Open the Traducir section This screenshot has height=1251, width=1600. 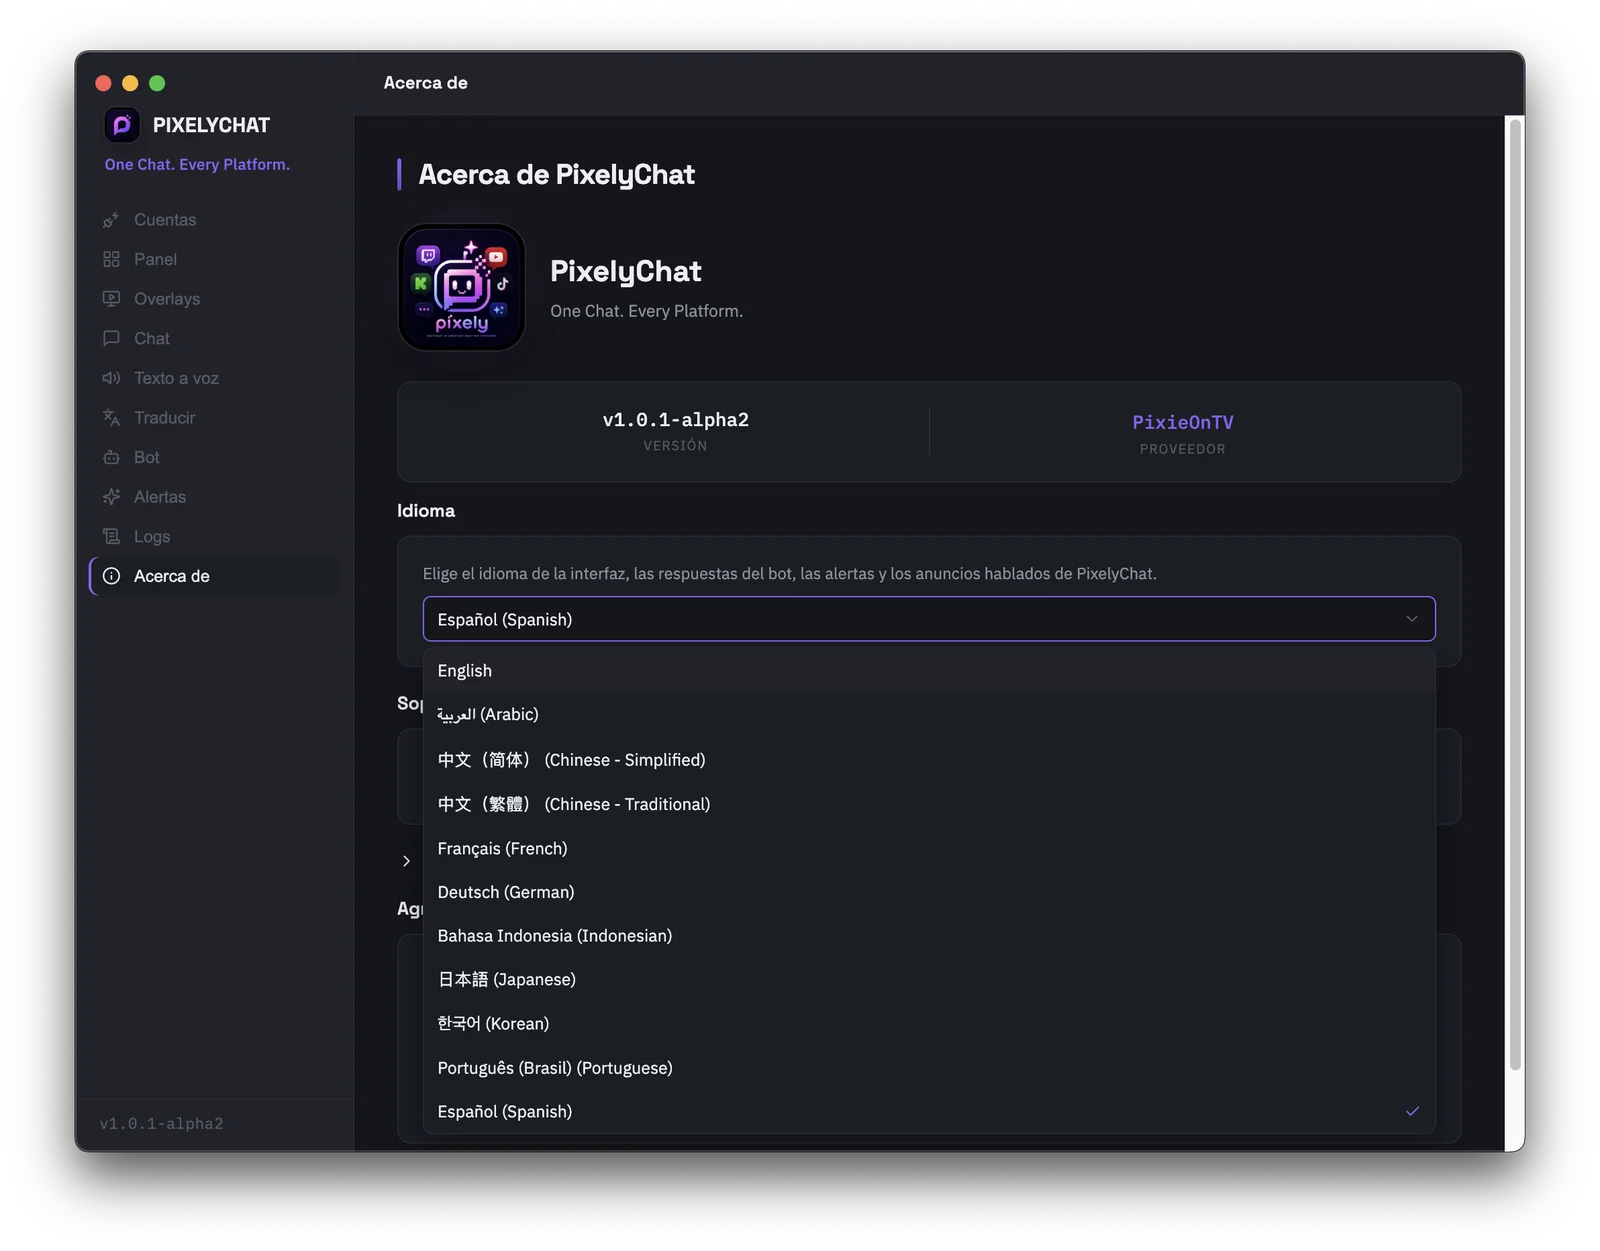click(214, 418)
